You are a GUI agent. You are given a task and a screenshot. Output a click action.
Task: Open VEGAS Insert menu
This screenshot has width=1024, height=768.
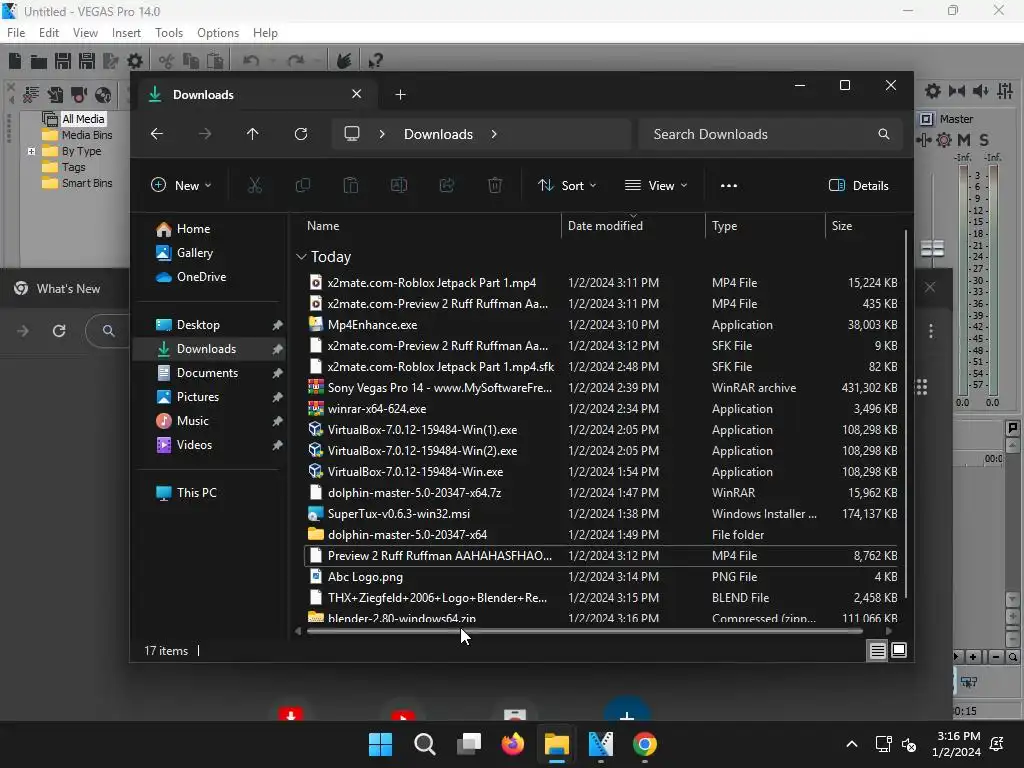click(126, 33)
